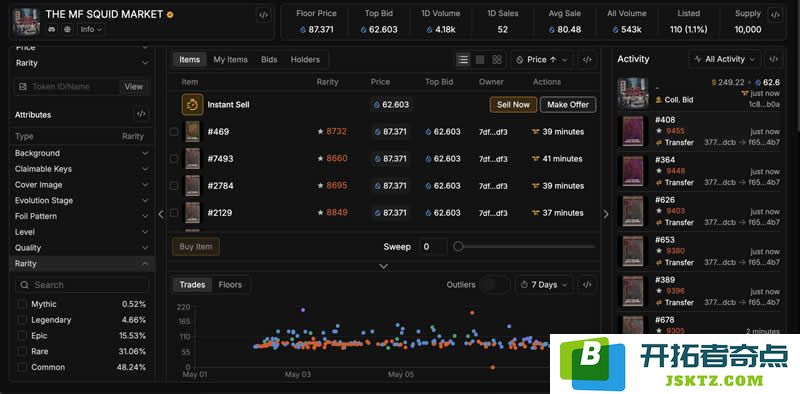
Task: Switch to the Trades chart tab
Action: click(192, 285)
